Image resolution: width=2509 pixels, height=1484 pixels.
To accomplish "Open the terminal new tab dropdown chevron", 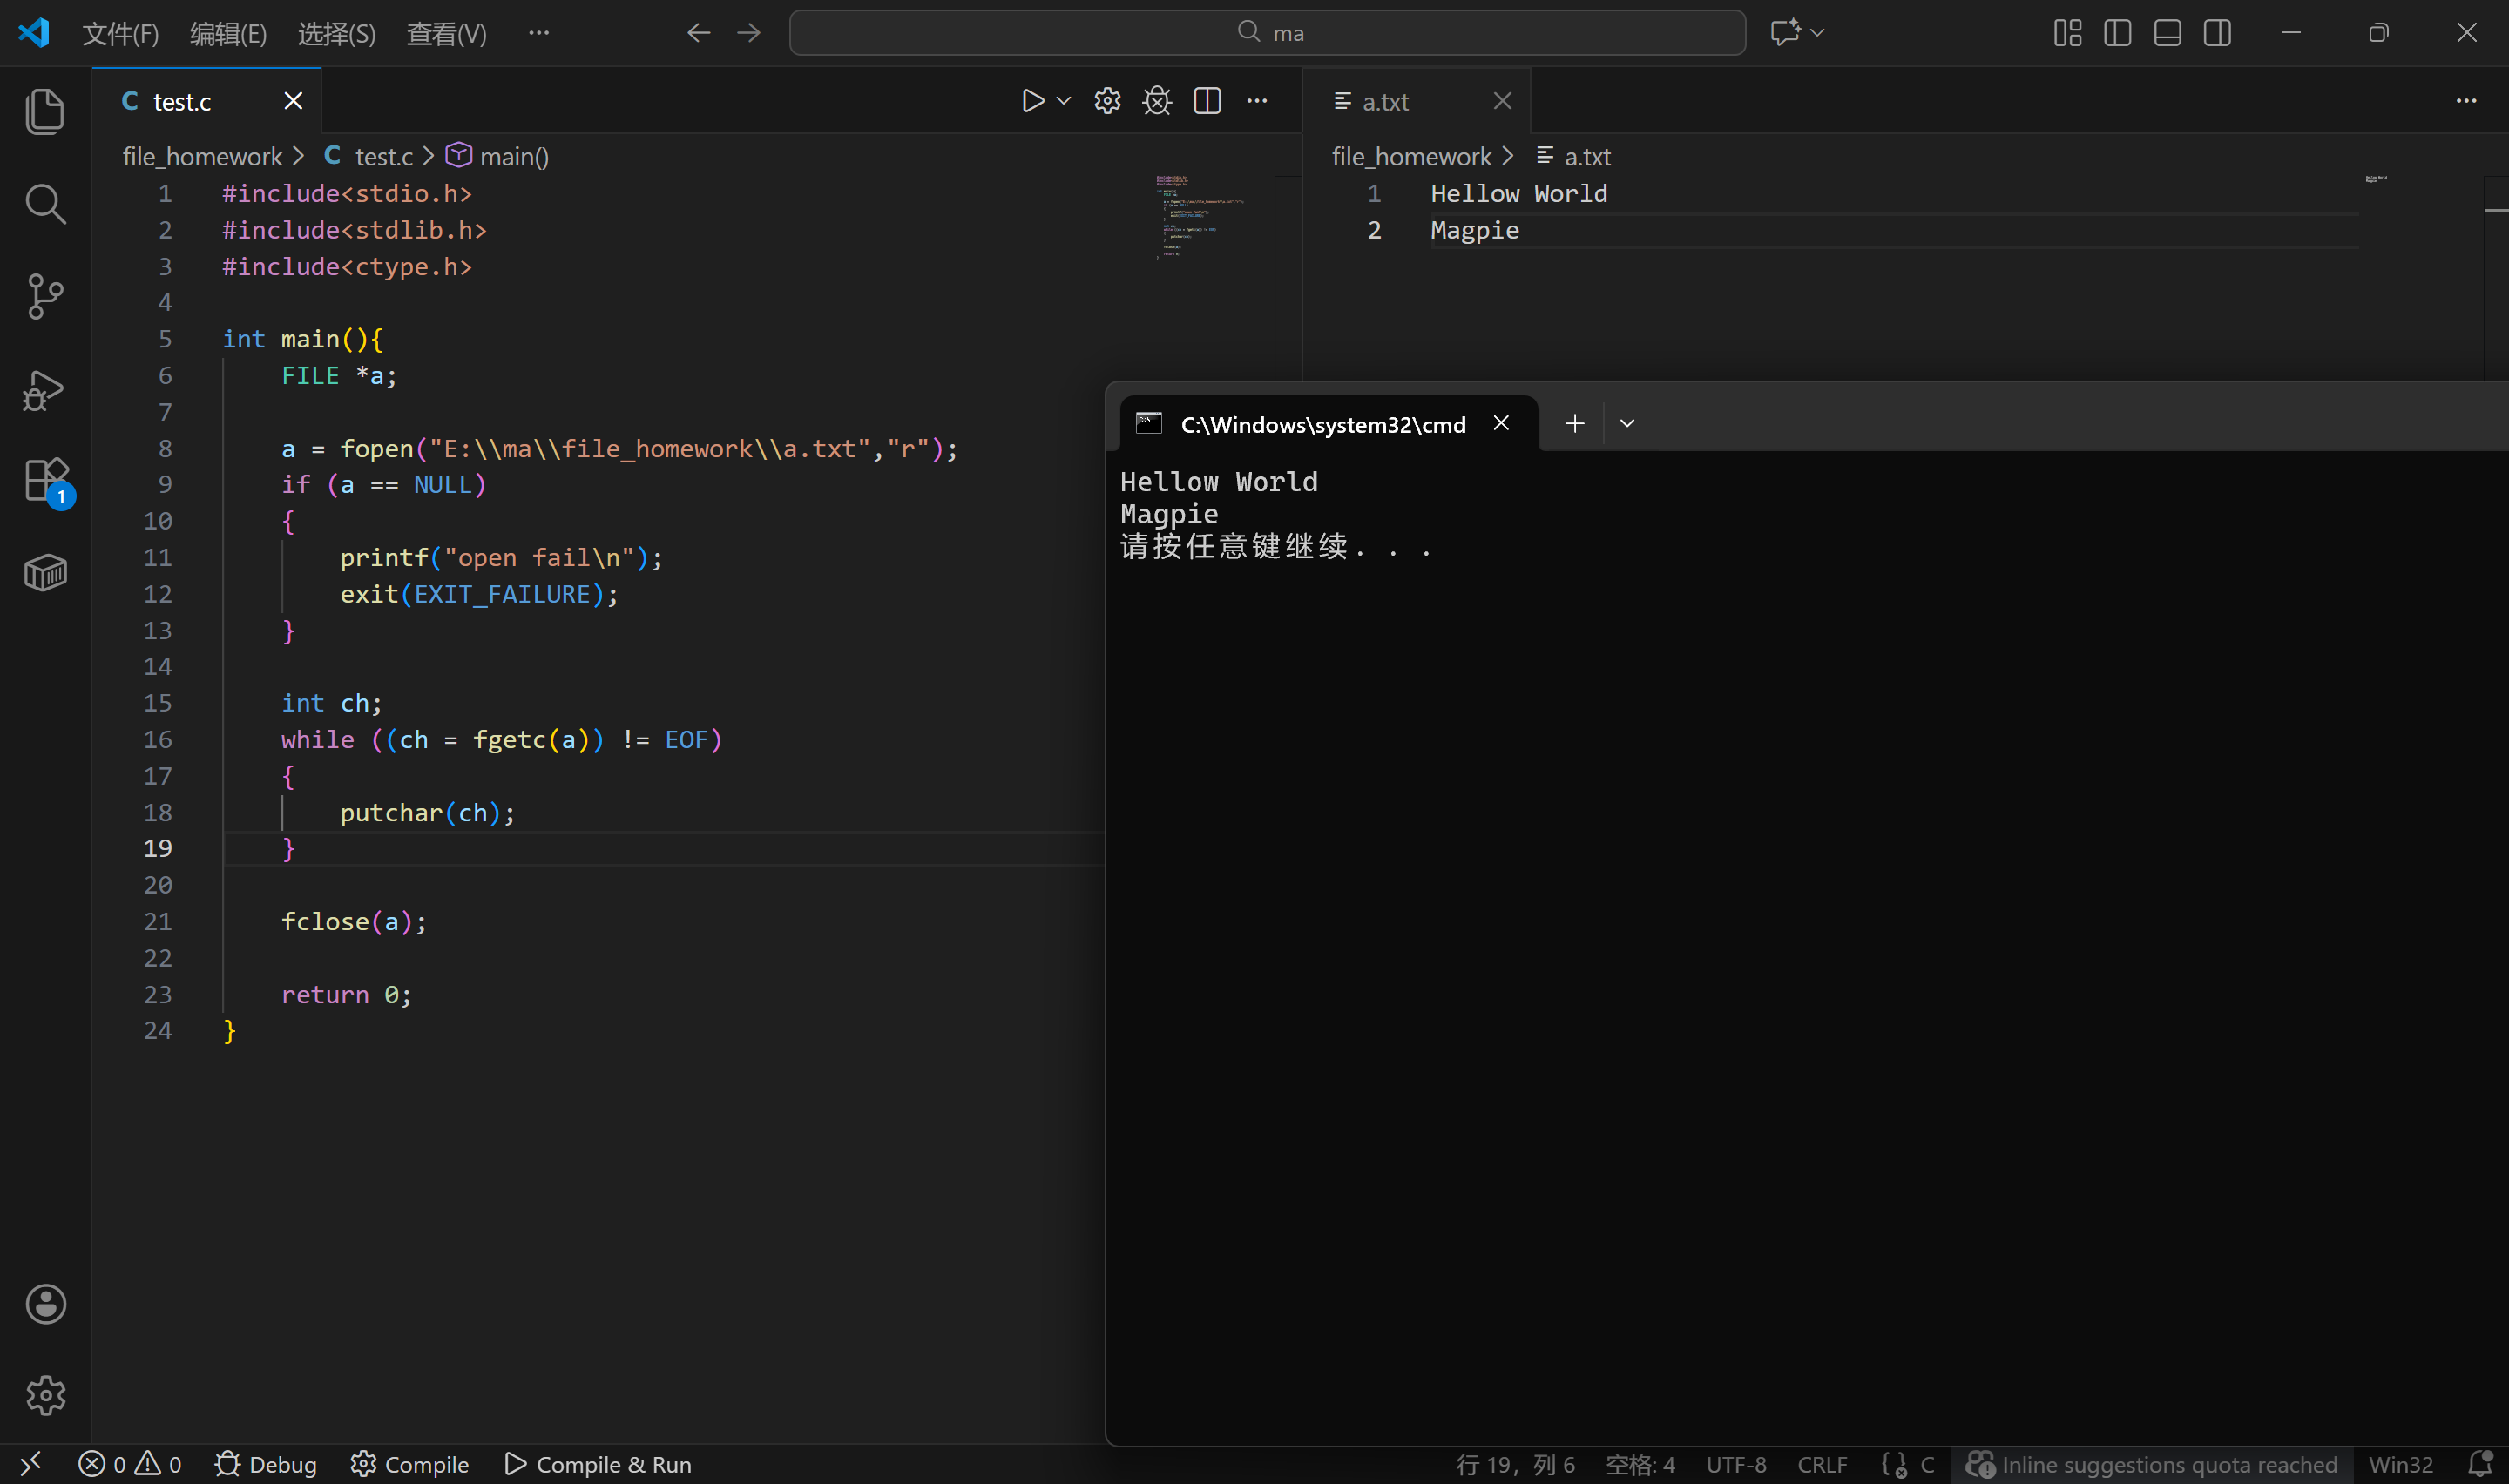I will tap(1627, 424).
